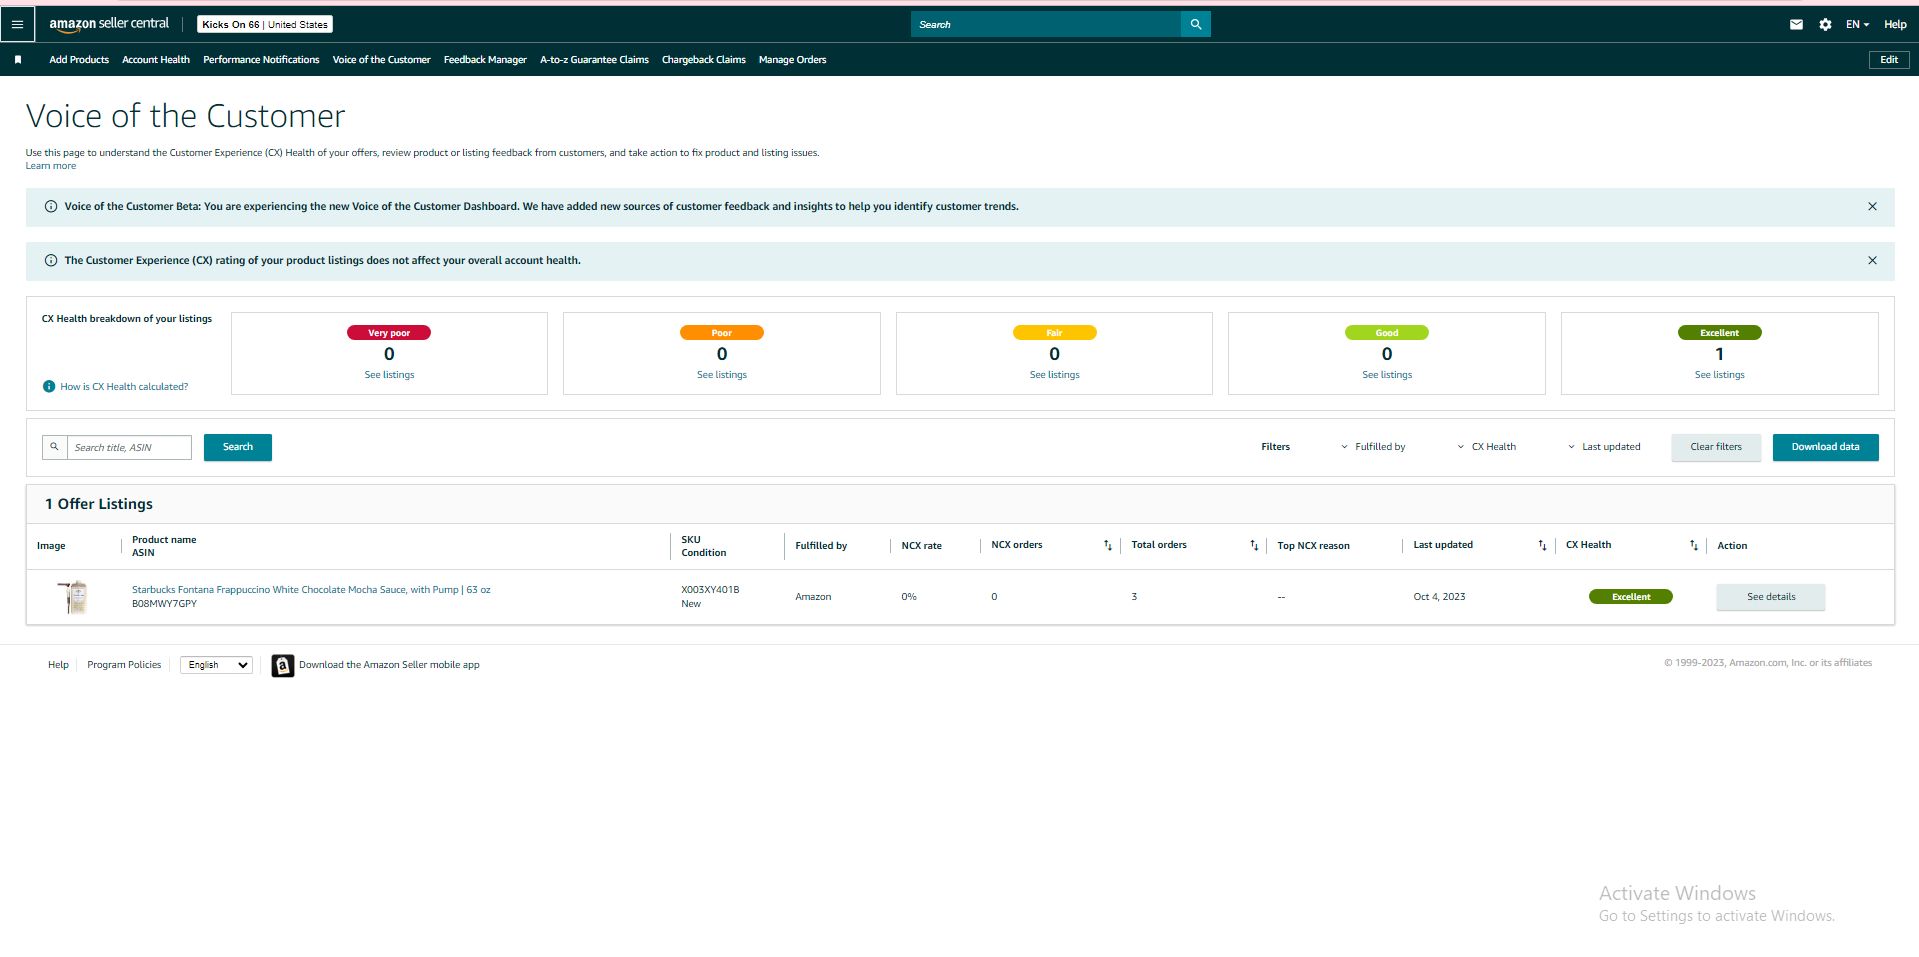Viewport: 1919px width, 957px height.
Task: Click the Excellent badge in summary card
Action: 1720,333
